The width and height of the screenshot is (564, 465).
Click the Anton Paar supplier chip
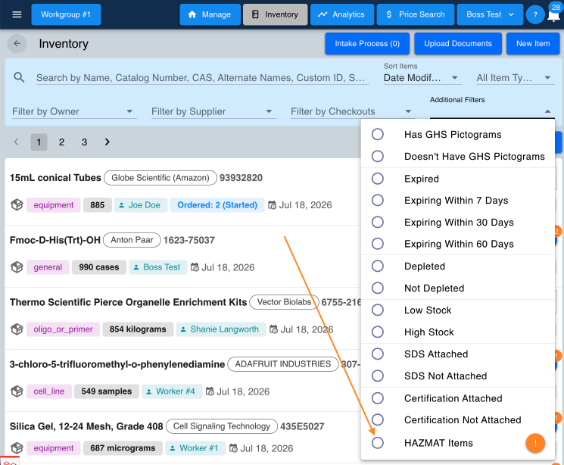point(132,240)
